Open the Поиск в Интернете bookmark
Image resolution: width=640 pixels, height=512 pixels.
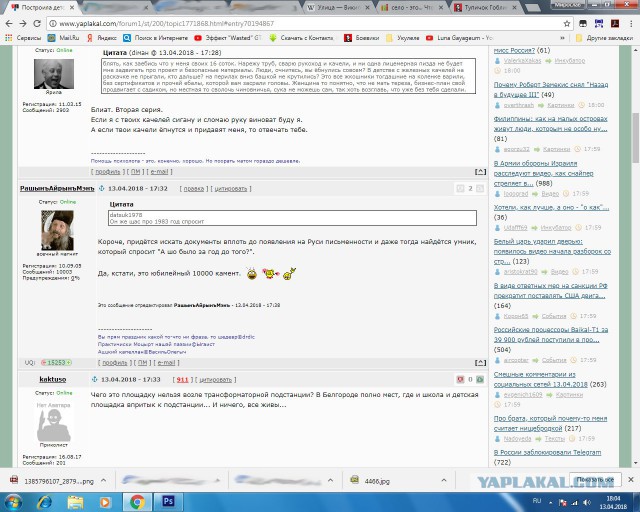(x=156, y=38)
